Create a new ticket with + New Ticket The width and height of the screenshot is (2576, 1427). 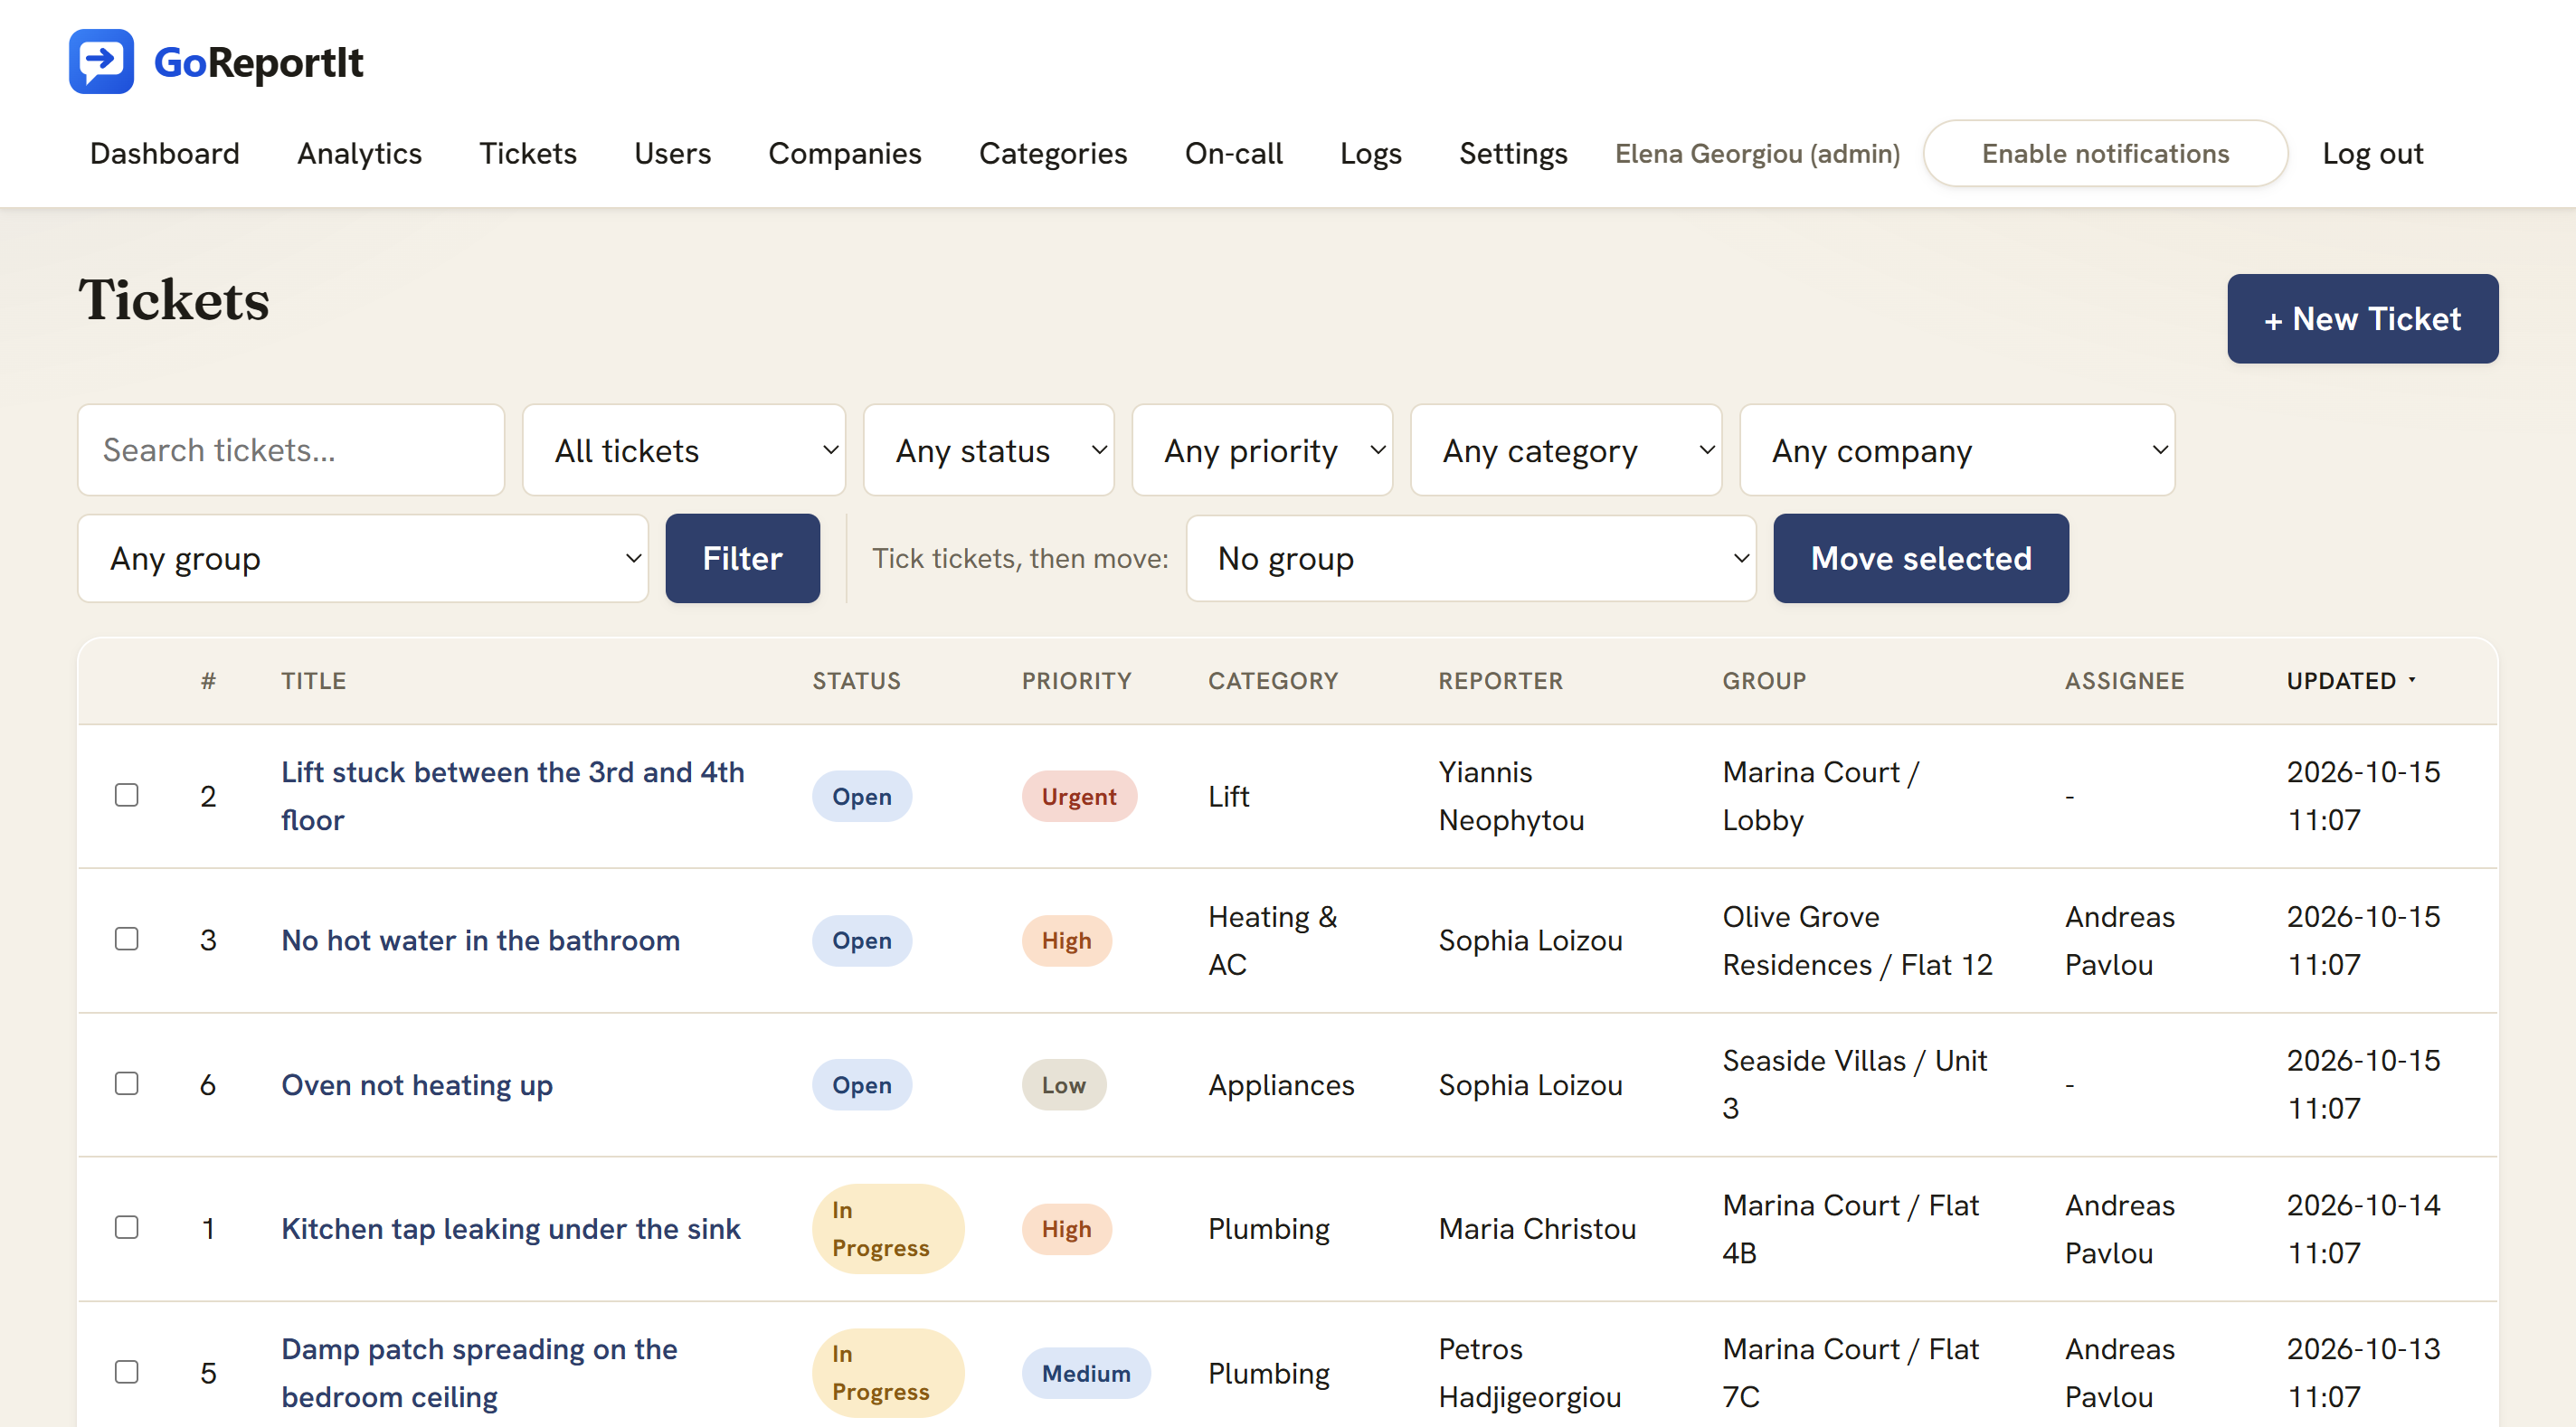point(2362,319)
